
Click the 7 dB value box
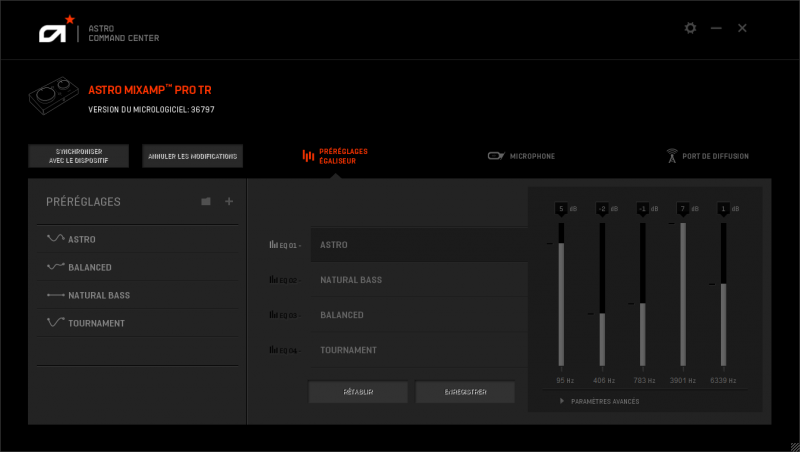point(683,209)
